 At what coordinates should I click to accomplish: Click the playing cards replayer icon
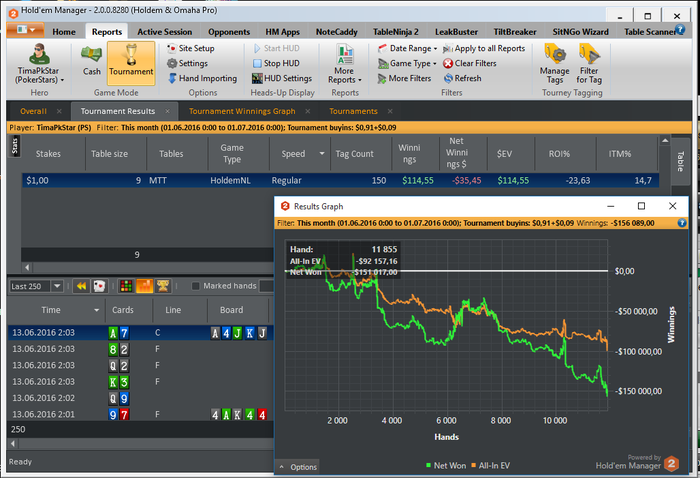[99, 286]
